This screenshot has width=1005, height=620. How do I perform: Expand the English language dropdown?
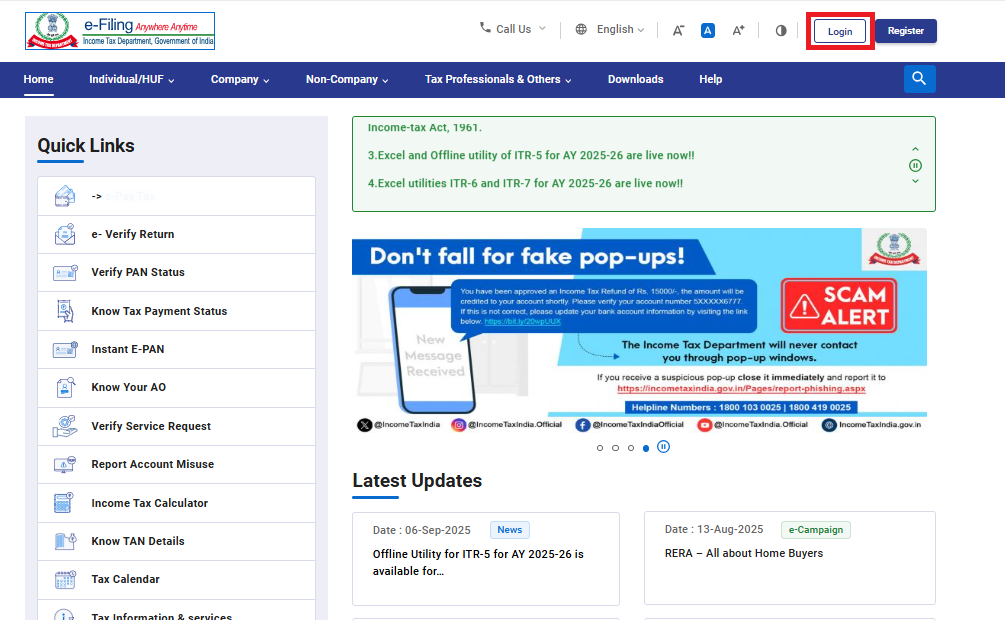tap(610, 30)
